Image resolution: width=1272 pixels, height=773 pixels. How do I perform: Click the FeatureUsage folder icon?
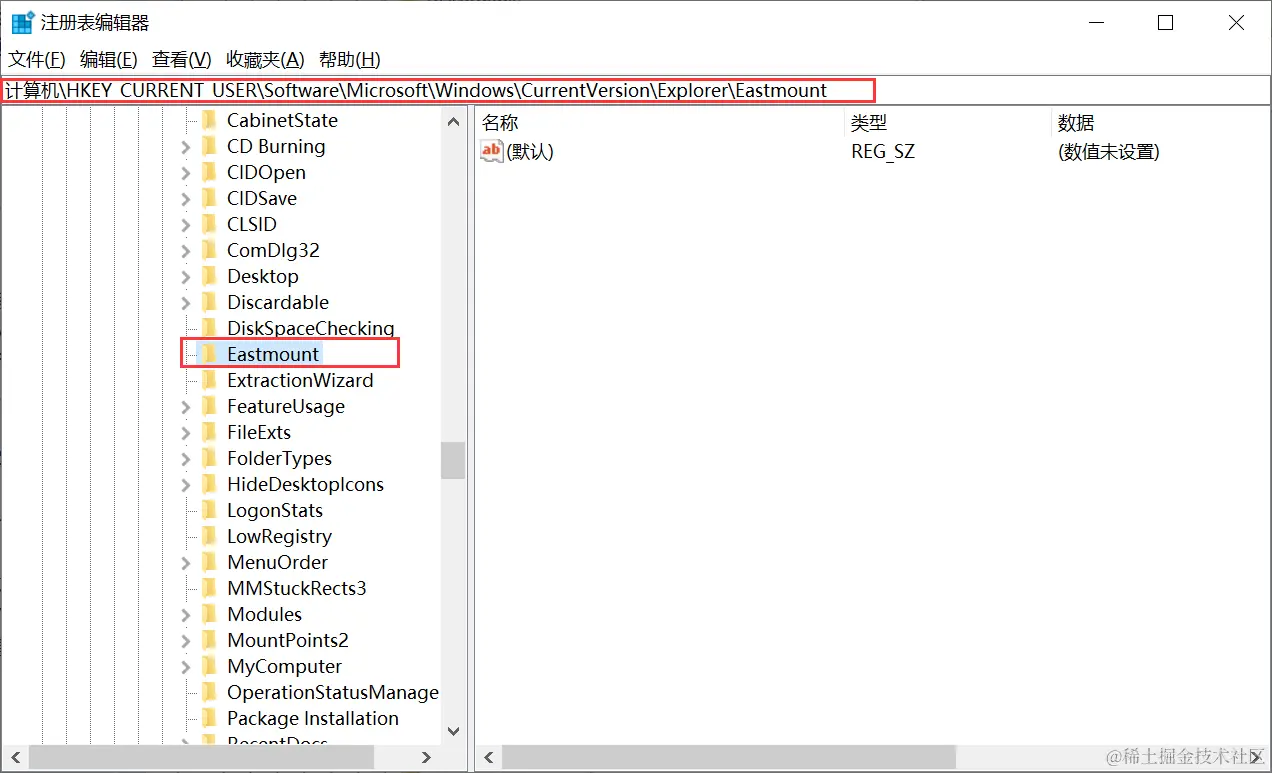click(x=209, y=406)
